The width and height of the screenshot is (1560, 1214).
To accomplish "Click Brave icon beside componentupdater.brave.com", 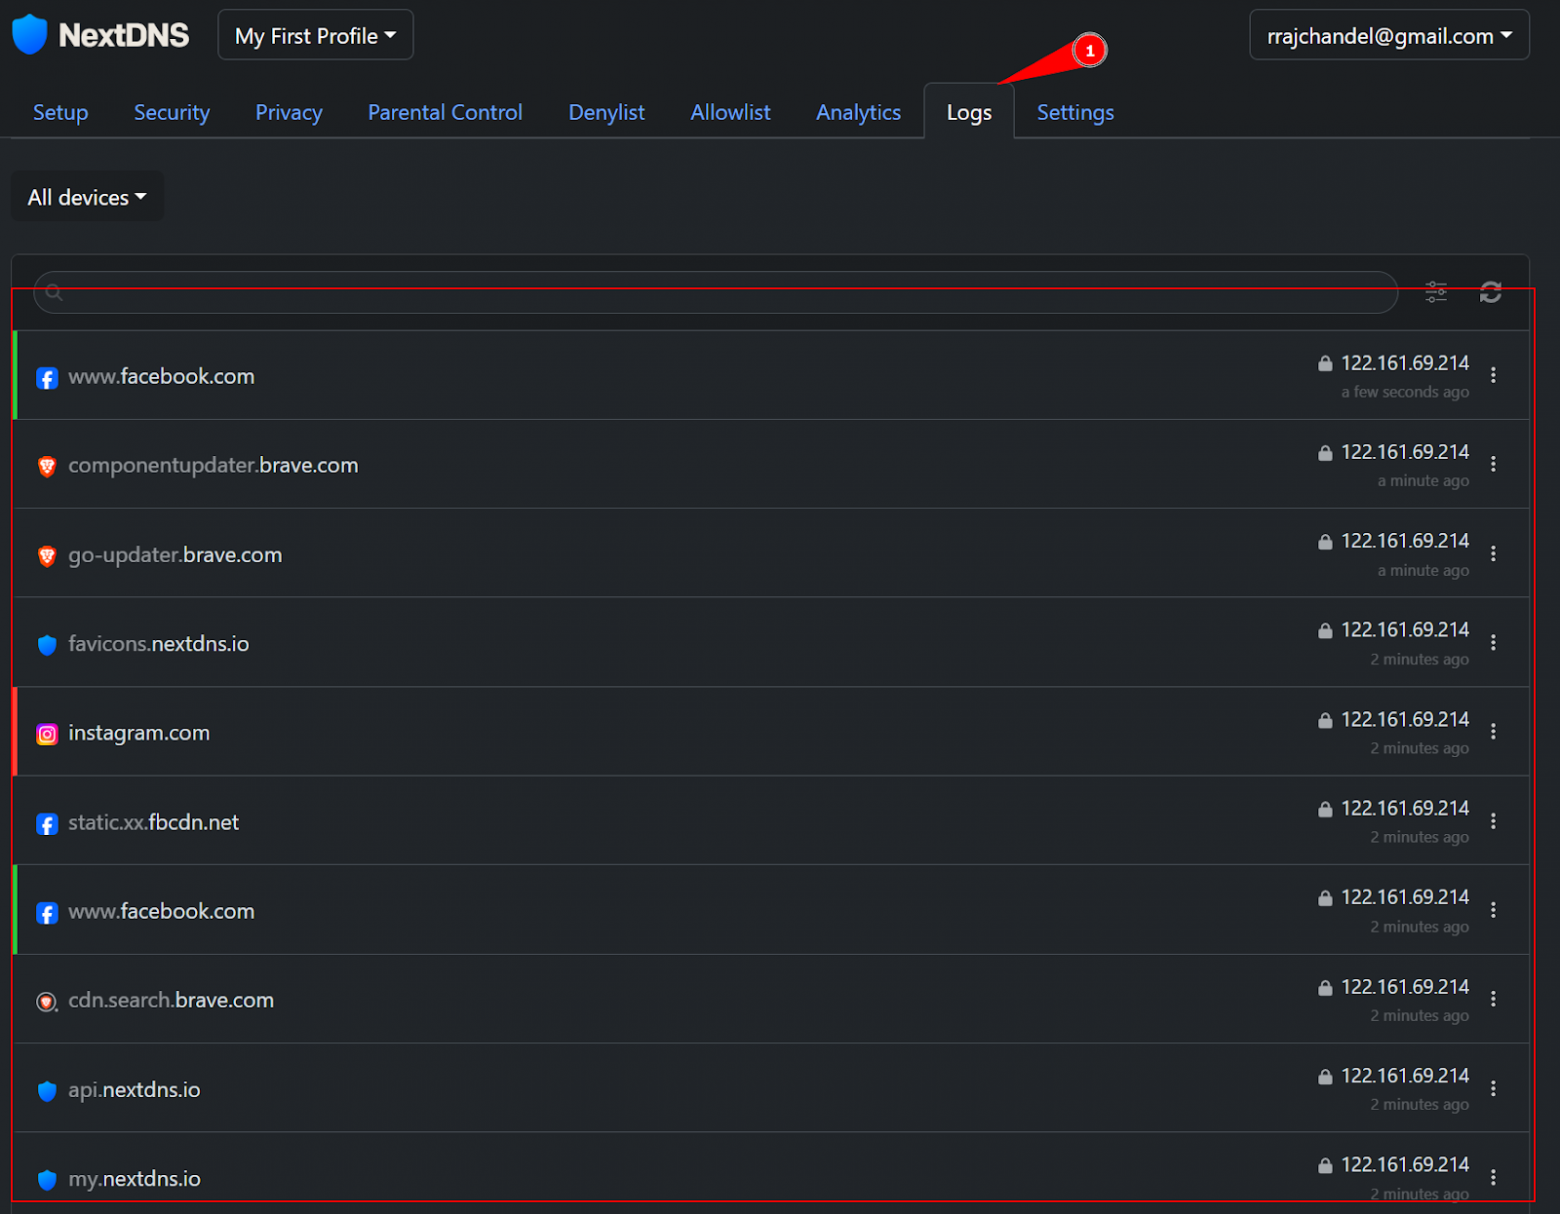I will 47,467.
